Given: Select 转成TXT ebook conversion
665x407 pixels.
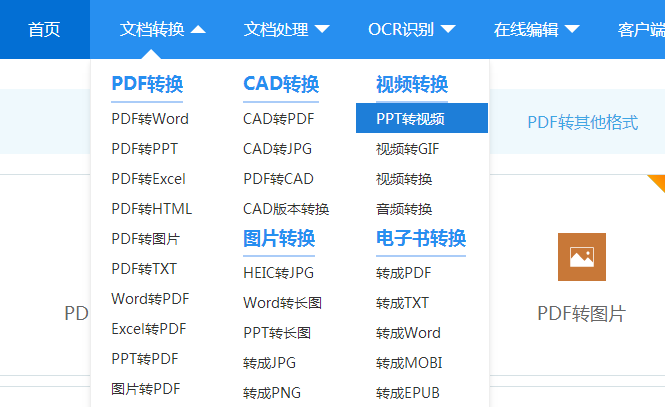Looking at the screenshot, I should 402,303.
